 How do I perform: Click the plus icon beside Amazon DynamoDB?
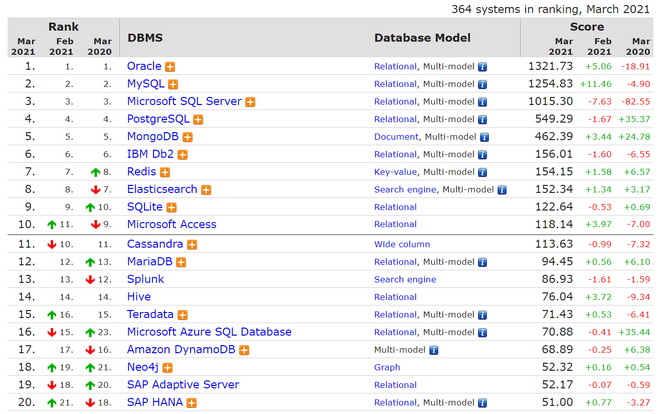244,350
